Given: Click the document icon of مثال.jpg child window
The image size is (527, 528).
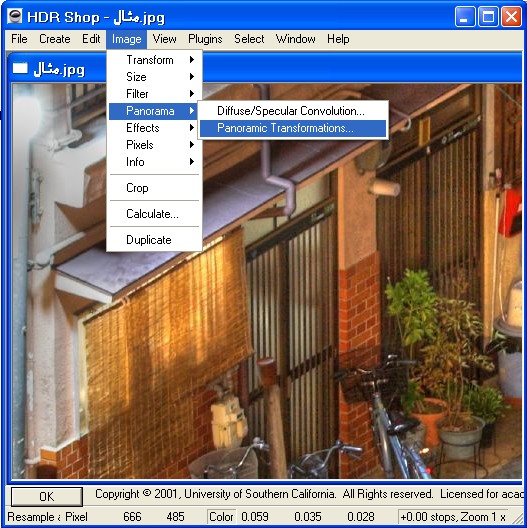Looking at the screenshot, I should 20,68.
